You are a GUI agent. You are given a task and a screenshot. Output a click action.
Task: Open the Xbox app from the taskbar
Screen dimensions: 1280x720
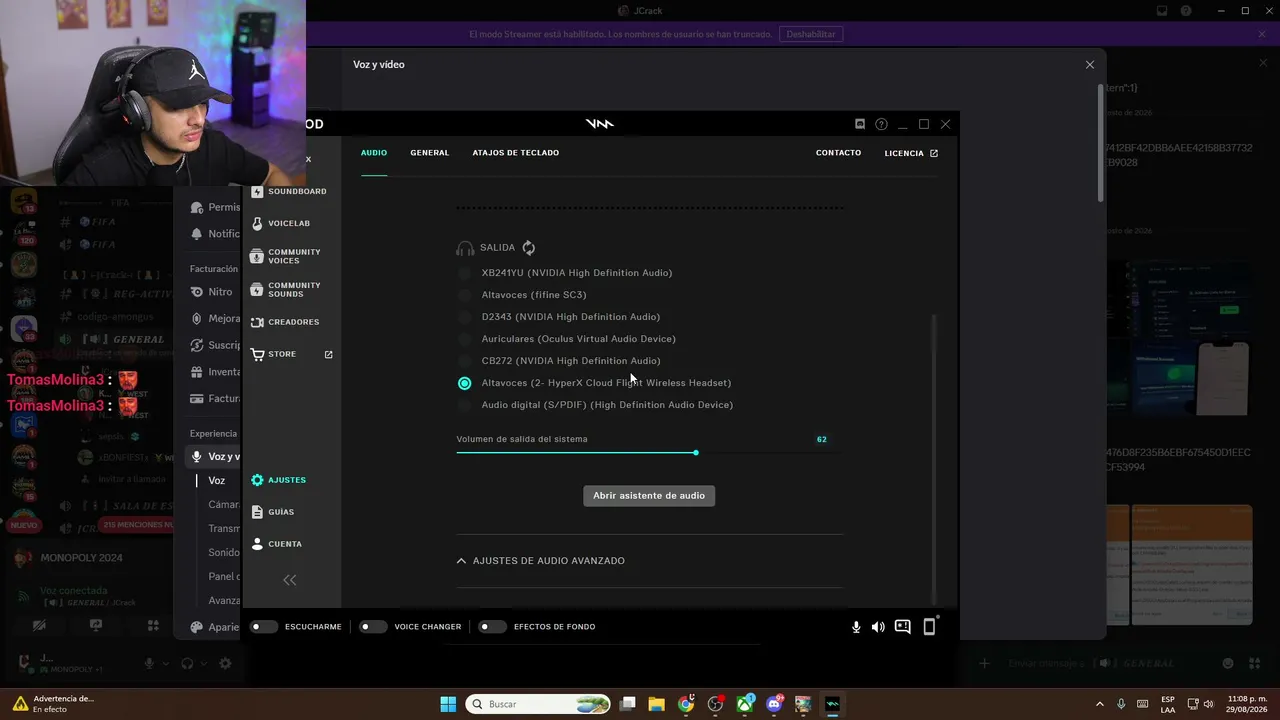pos(745,704)
